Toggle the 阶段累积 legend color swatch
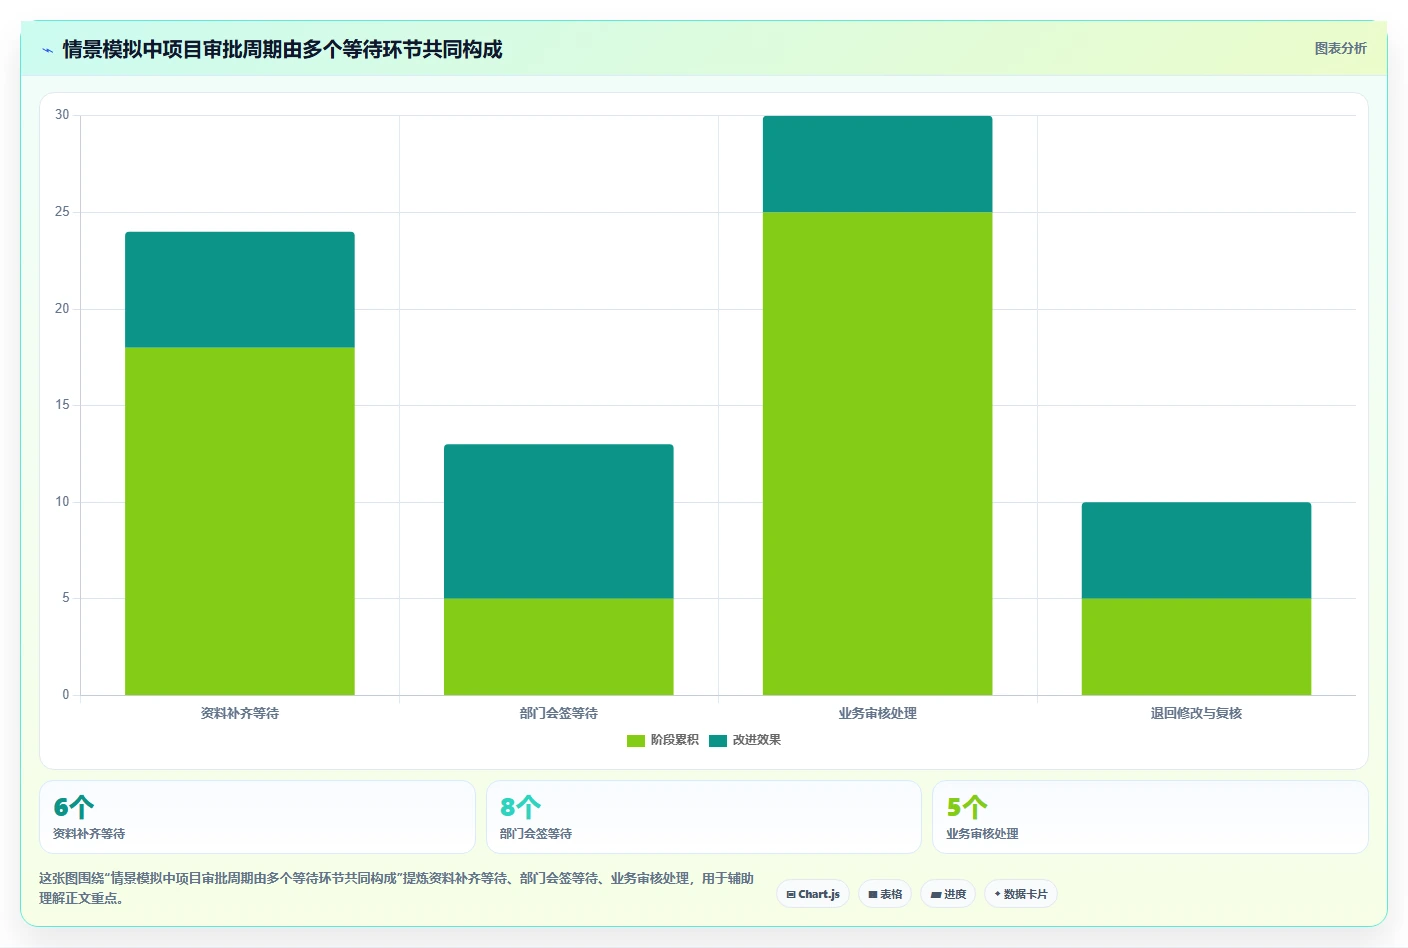Viewport: 1408px width, 948px height. [636, 741]
